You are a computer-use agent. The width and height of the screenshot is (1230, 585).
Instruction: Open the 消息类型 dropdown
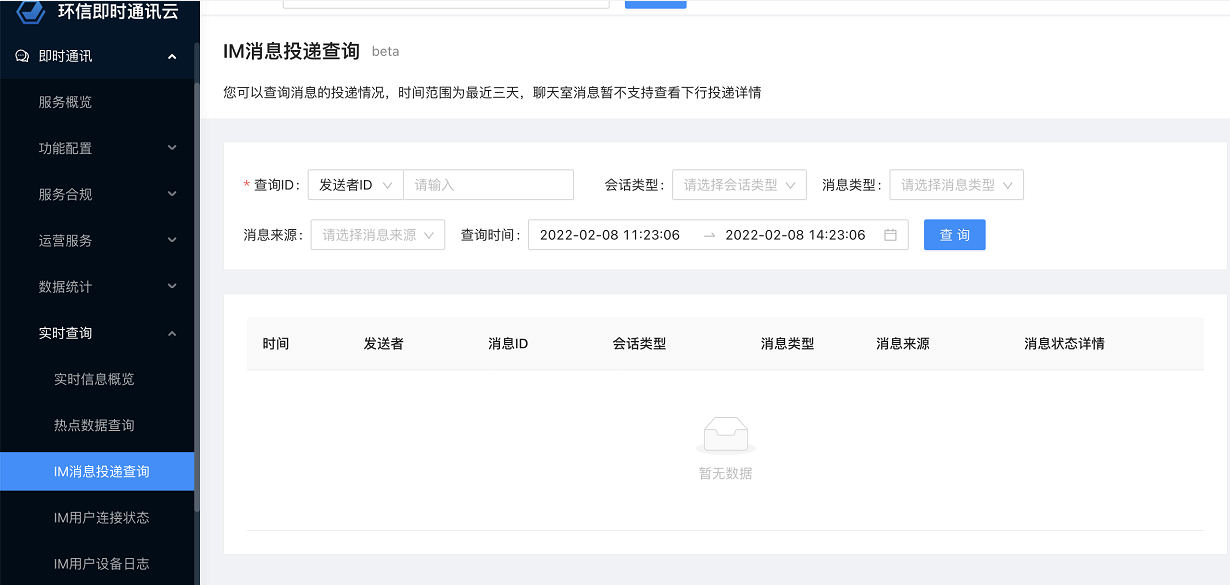click(x=956, y=185)
